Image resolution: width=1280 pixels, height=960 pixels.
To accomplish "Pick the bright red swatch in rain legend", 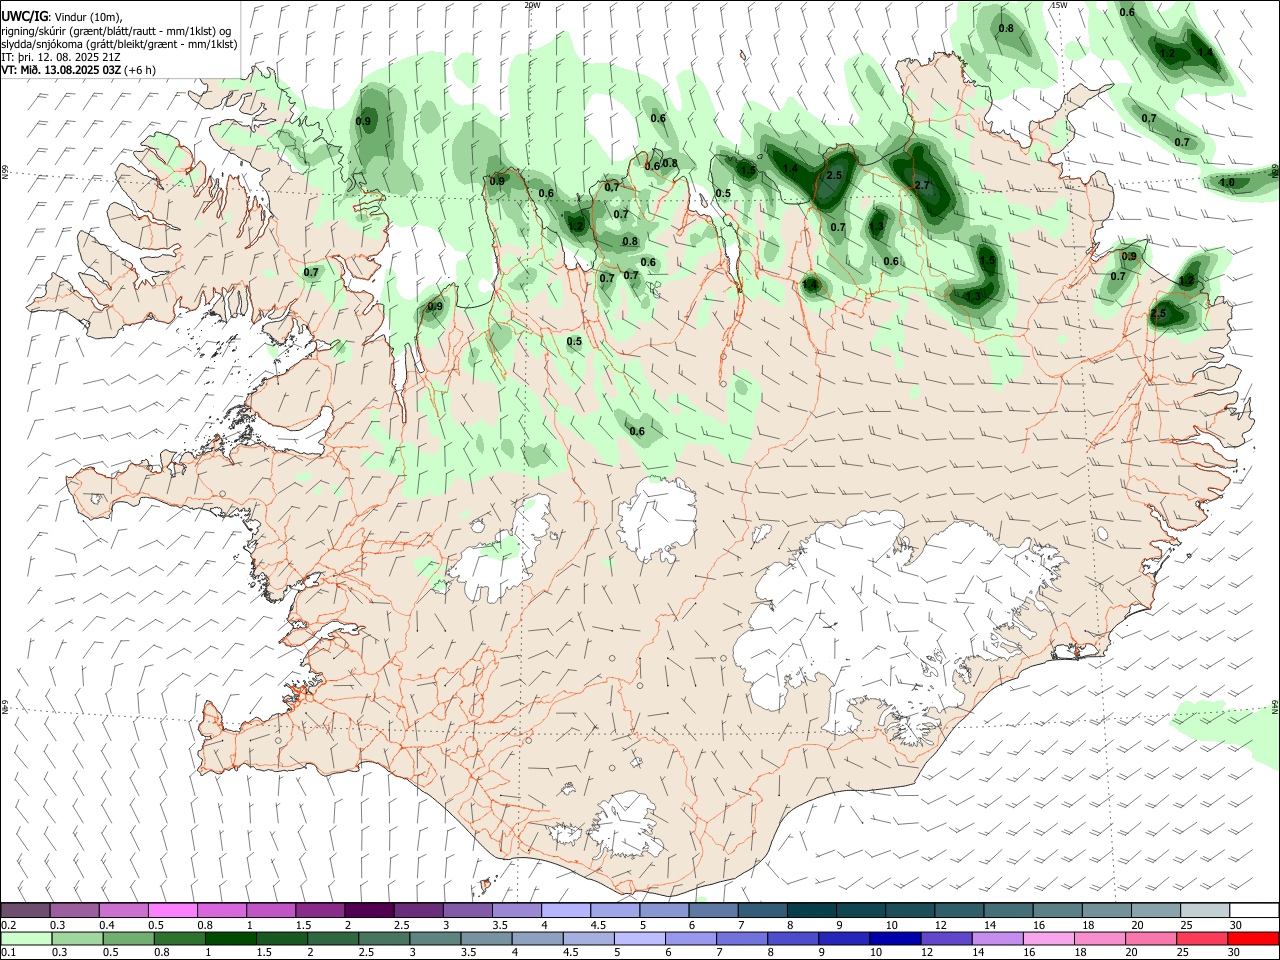I will coord(1253,938).
